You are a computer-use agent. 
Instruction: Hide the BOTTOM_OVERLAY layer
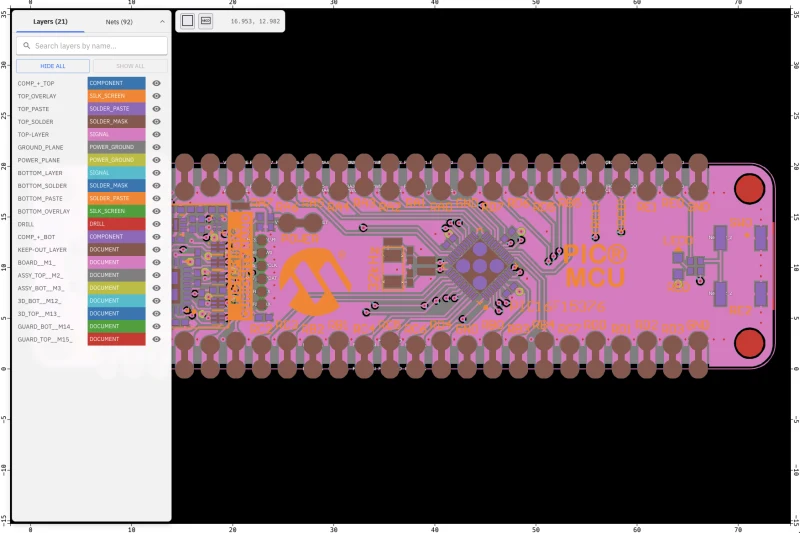157,211
